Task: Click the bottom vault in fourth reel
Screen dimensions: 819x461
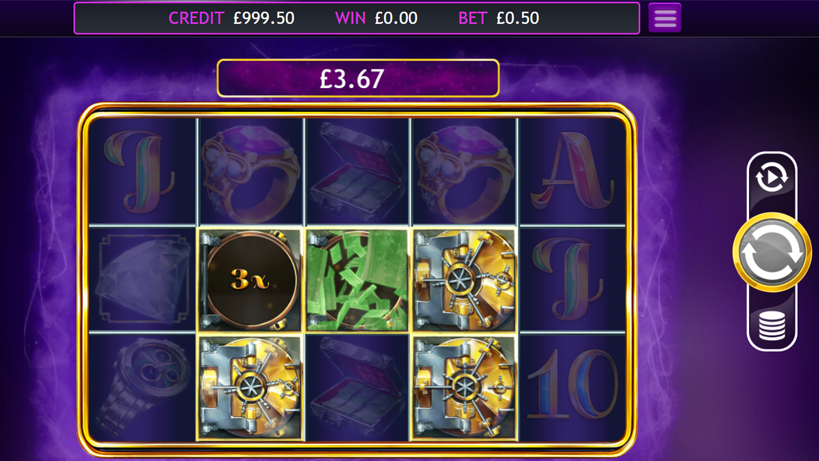Action: (464, 388)
